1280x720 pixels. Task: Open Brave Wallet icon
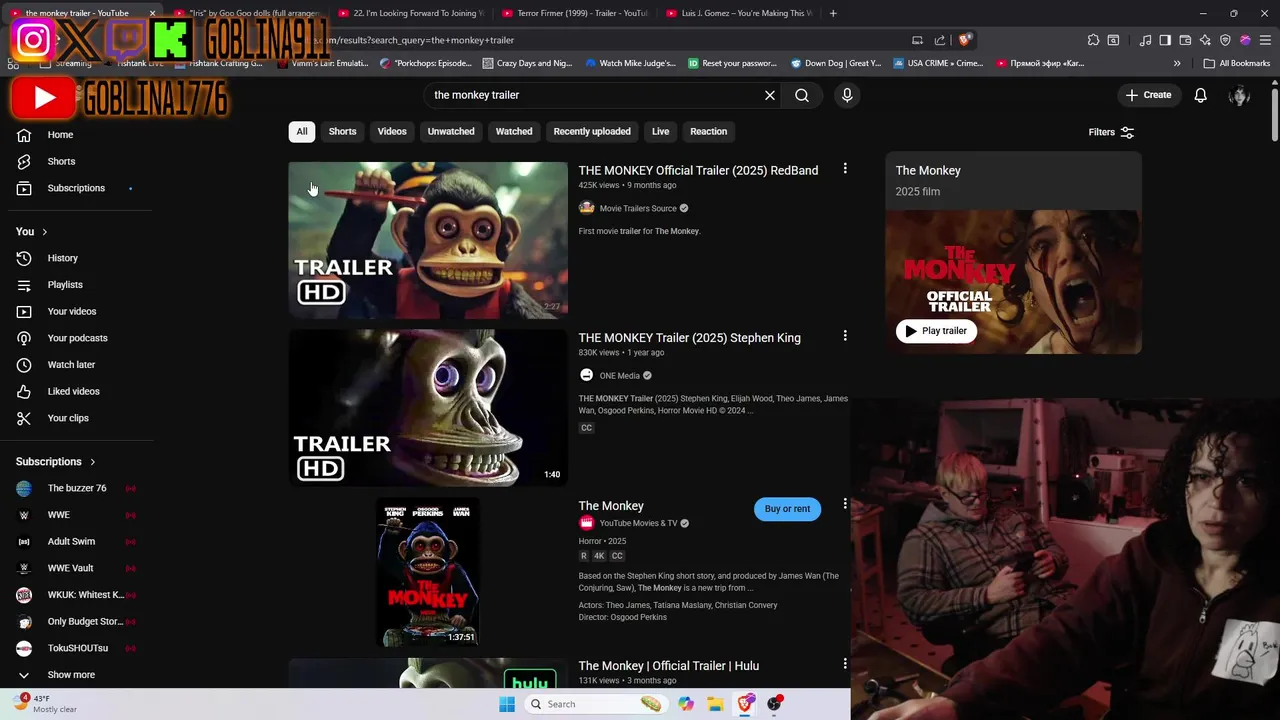[1185, 40]
